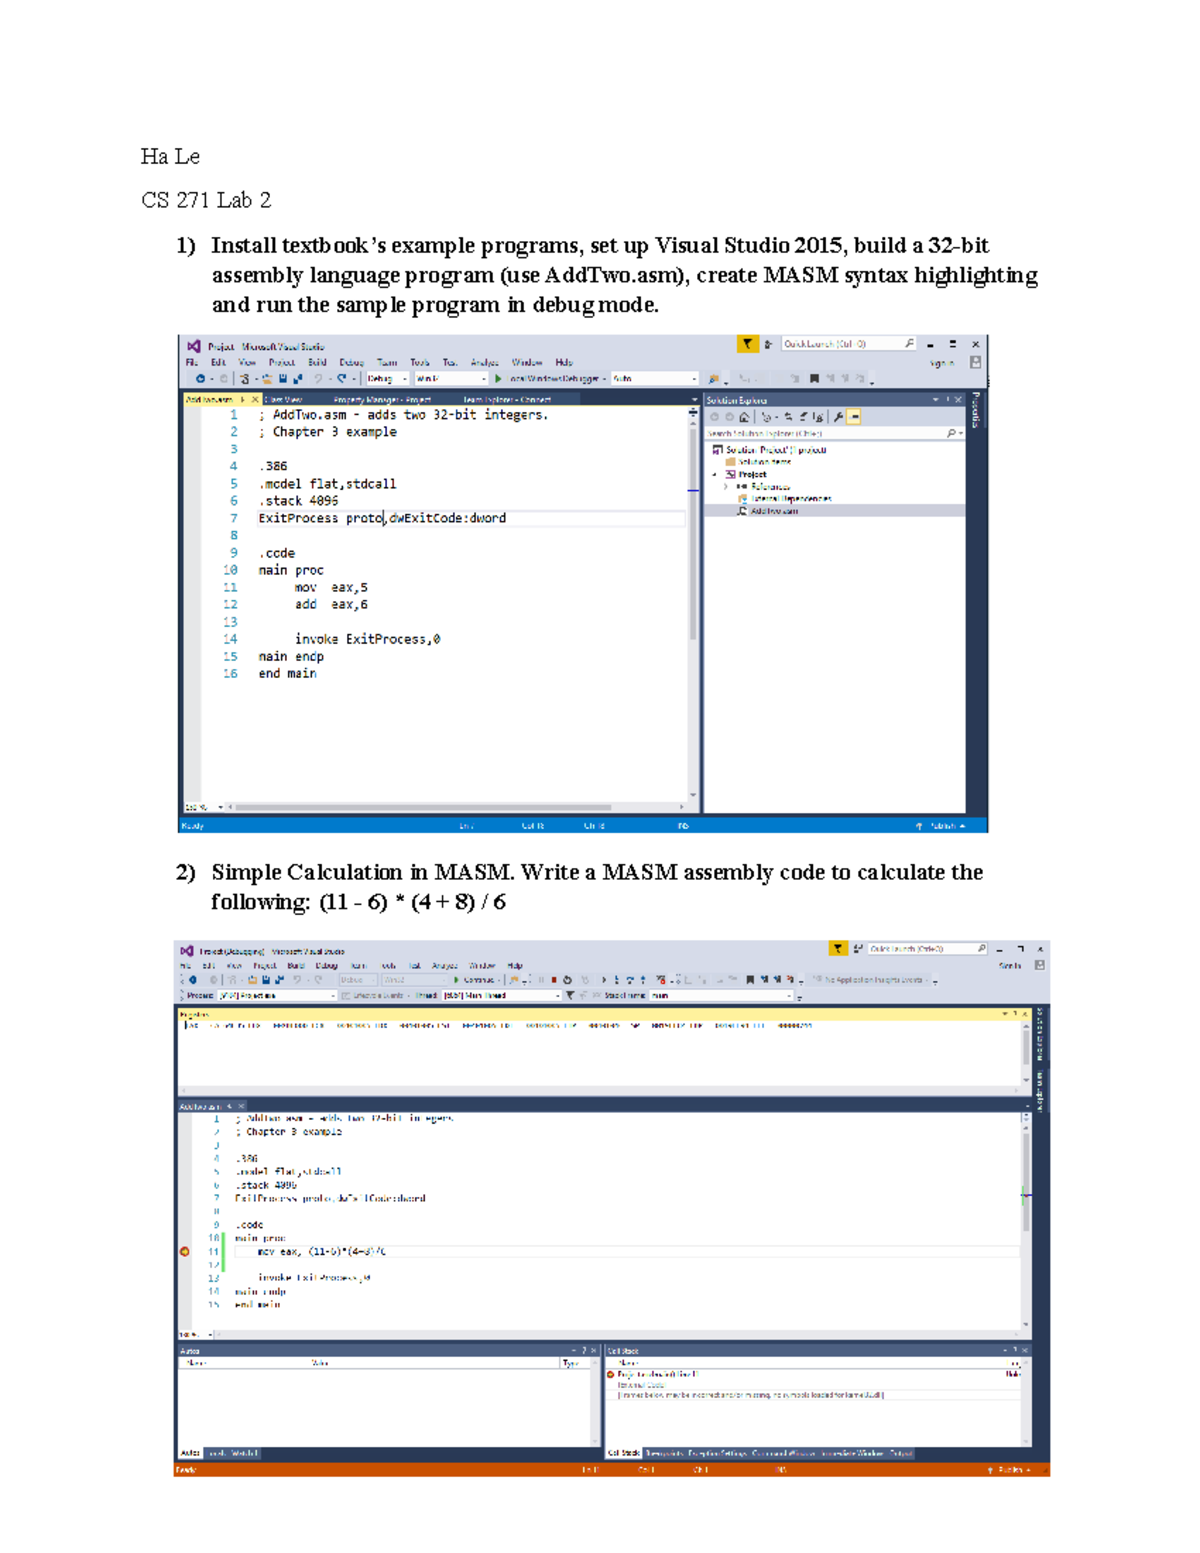
Task: Click the Continue debug icon in the debugging toolbar
Action: tap(456, 979)
